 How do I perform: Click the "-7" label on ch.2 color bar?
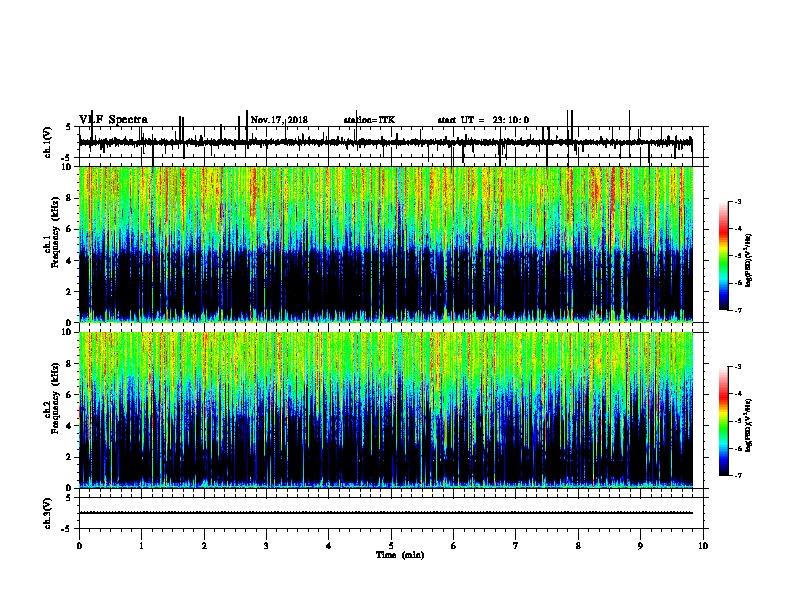(738, 476)
